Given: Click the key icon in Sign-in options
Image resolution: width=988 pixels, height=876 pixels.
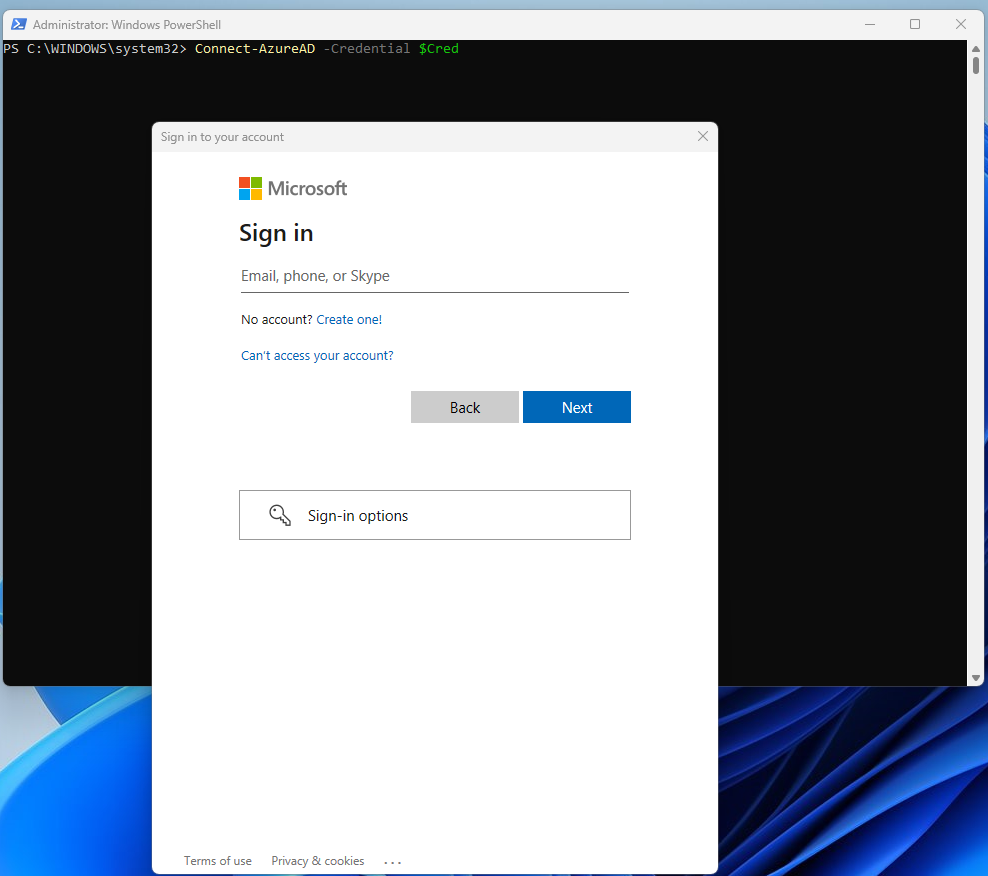Looking at the screenshot, I should 280,515.
